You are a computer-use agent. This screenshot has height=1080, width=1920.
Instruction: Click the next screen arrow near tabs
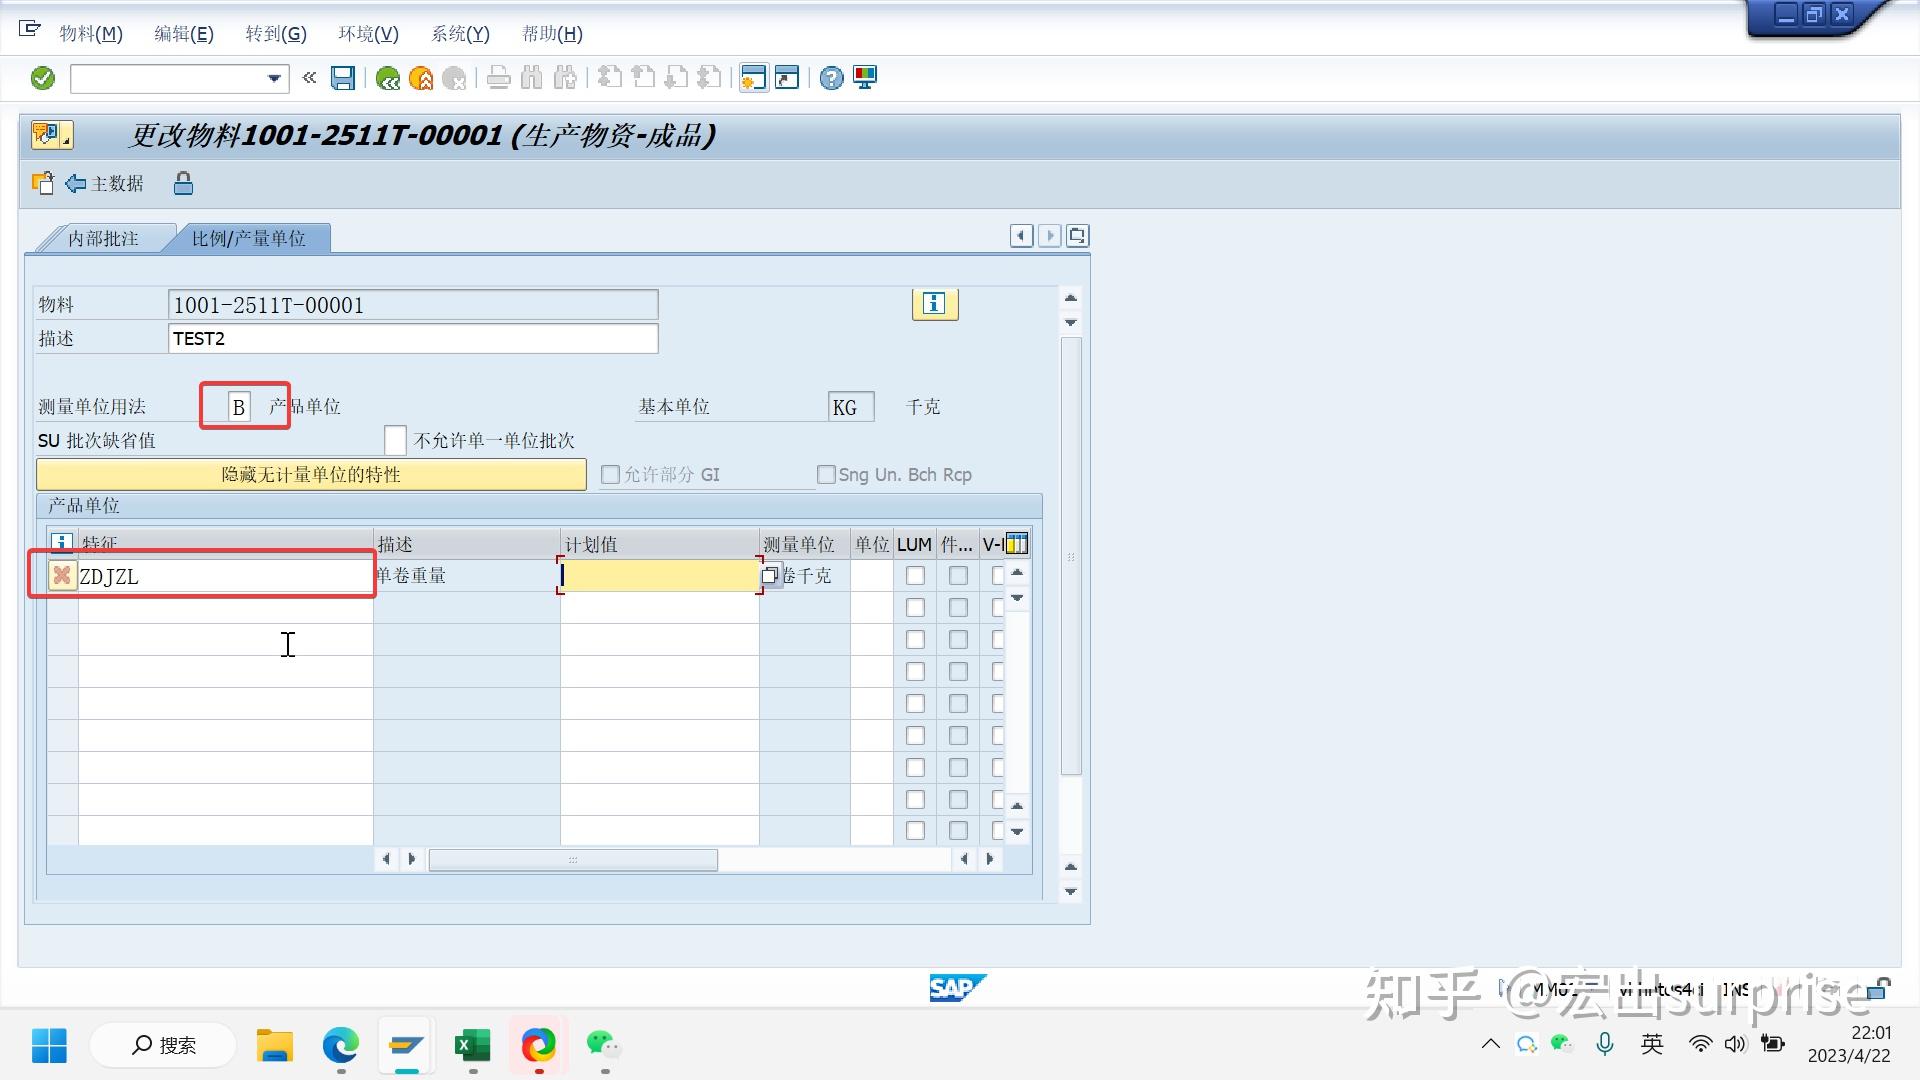(1049, 235)
